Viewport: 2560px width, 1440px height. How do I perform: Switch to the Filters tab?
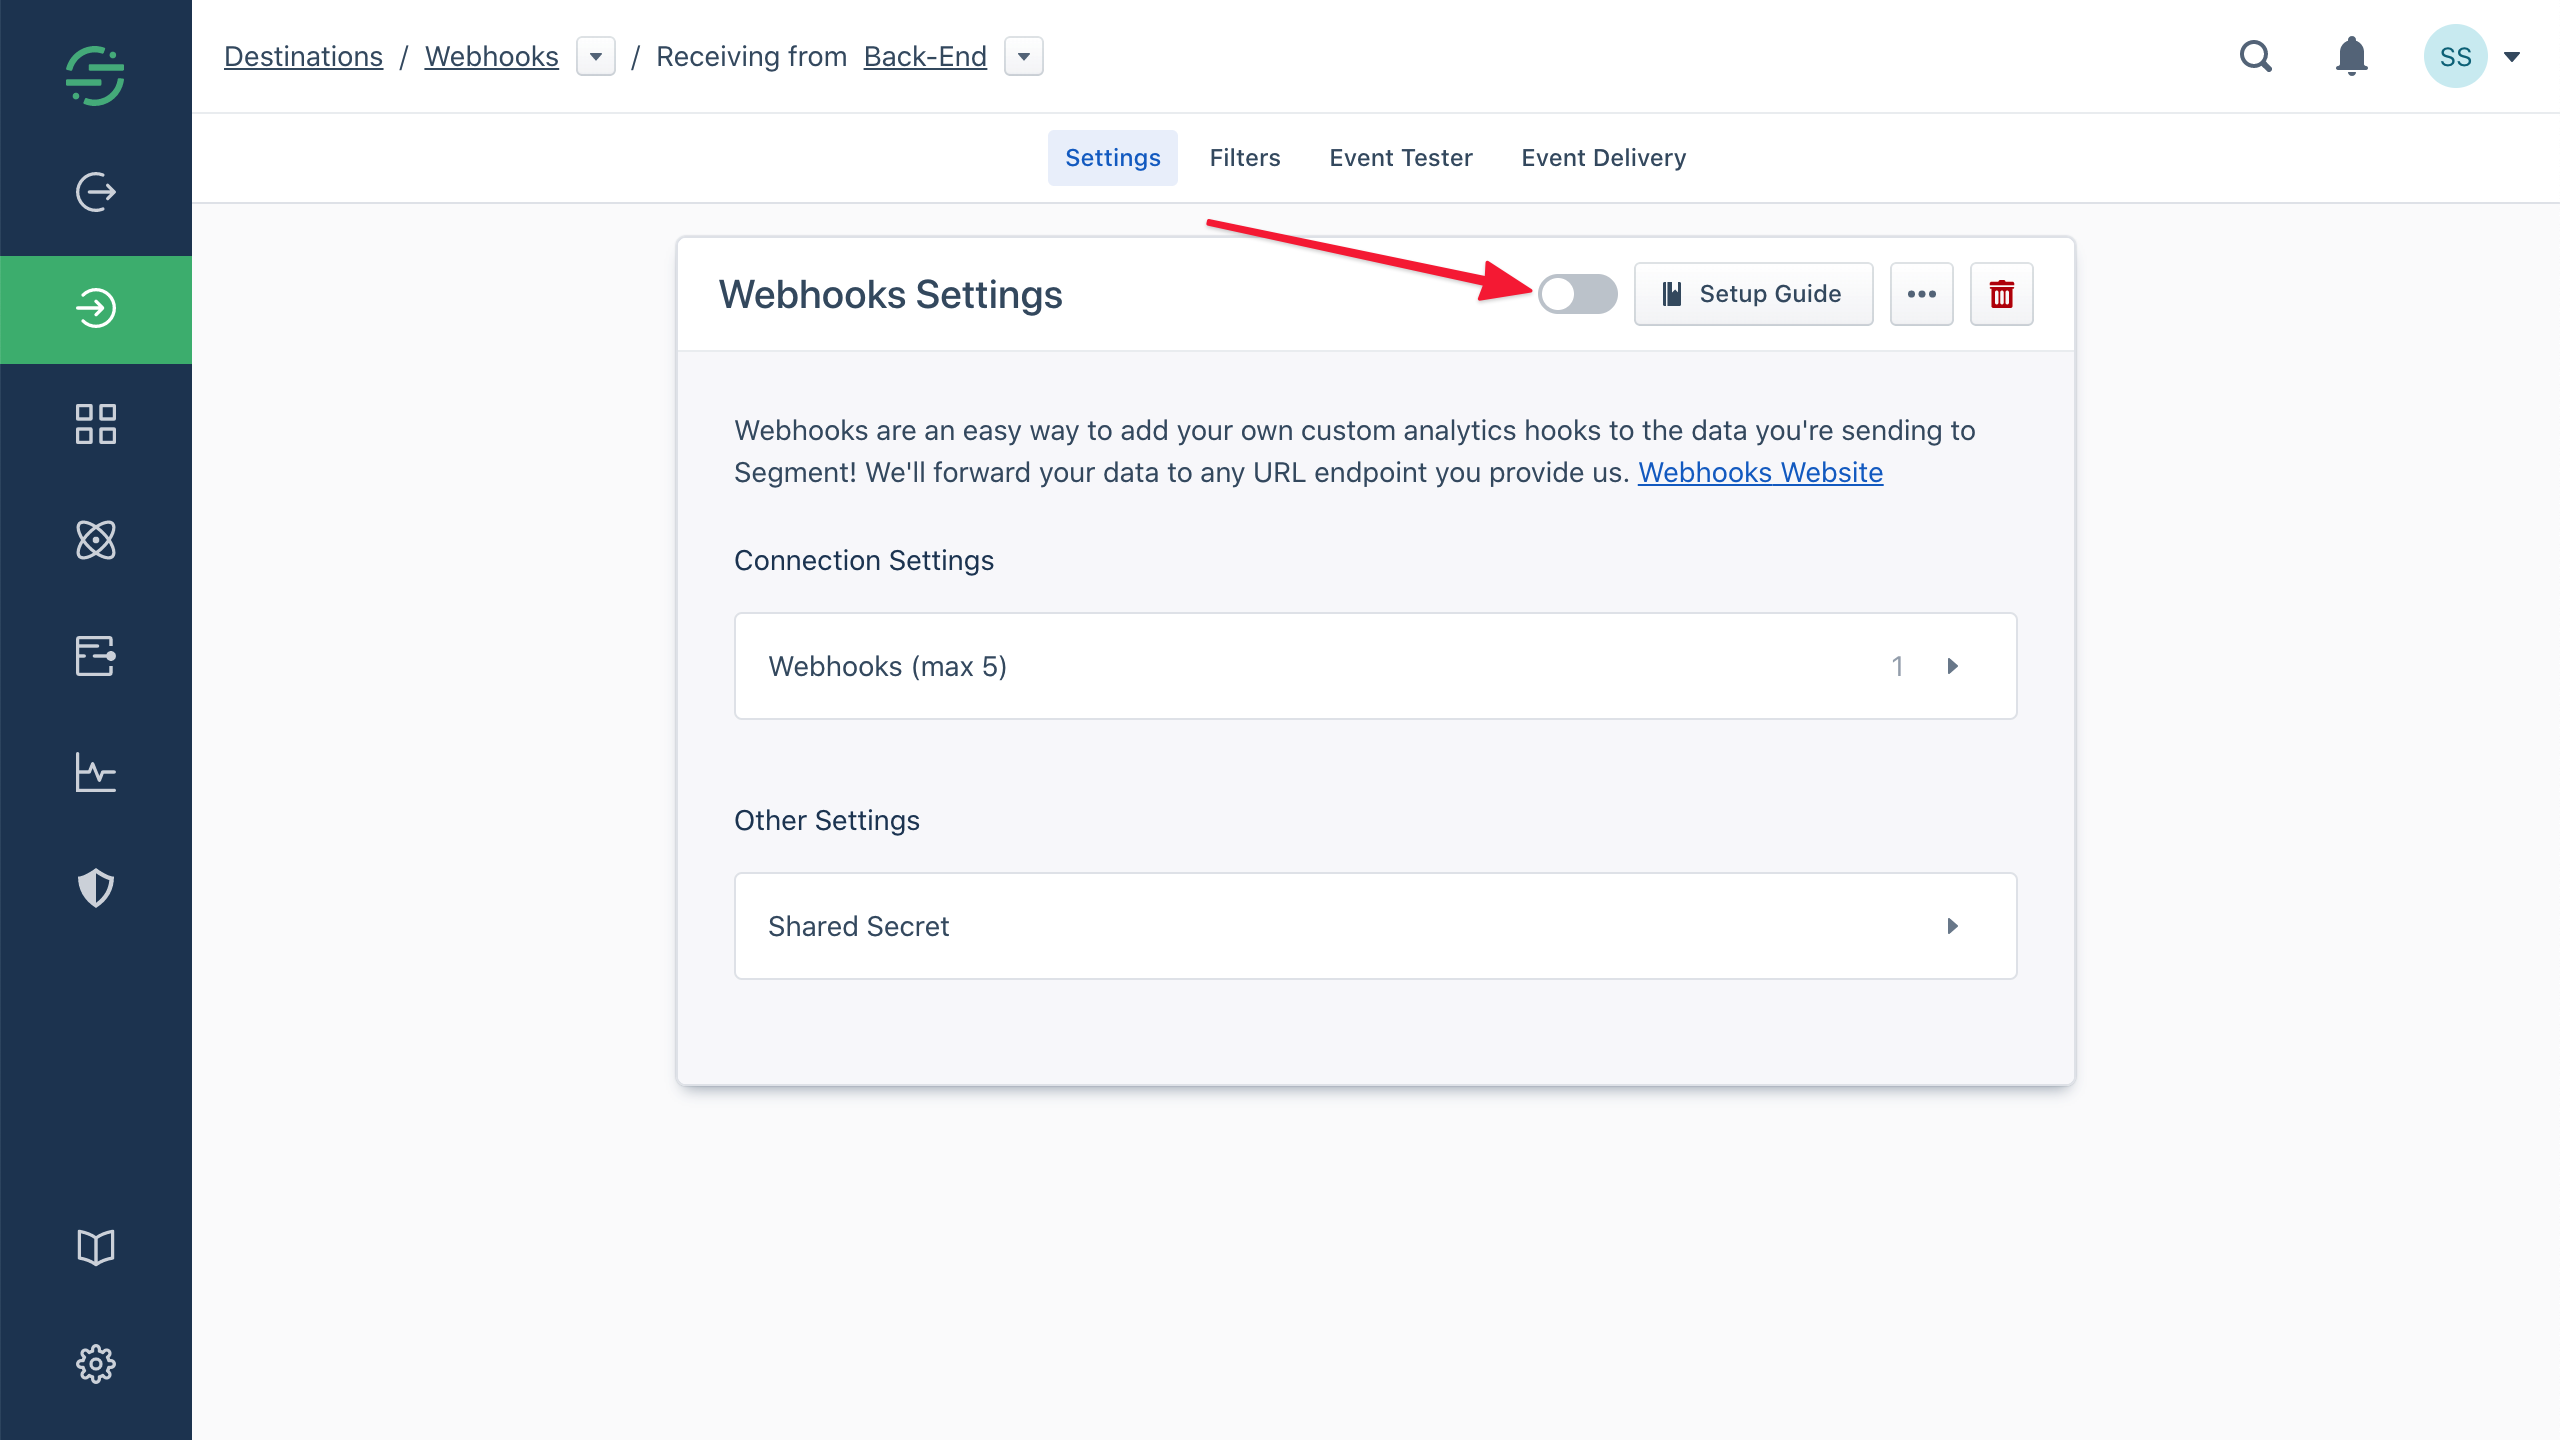(1245, 158)
